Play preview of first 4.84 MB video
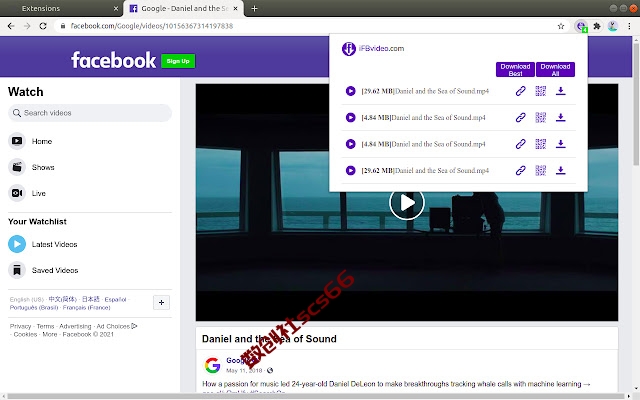The width and height of the screenshot is (640, 400). (x=350, y=118)
